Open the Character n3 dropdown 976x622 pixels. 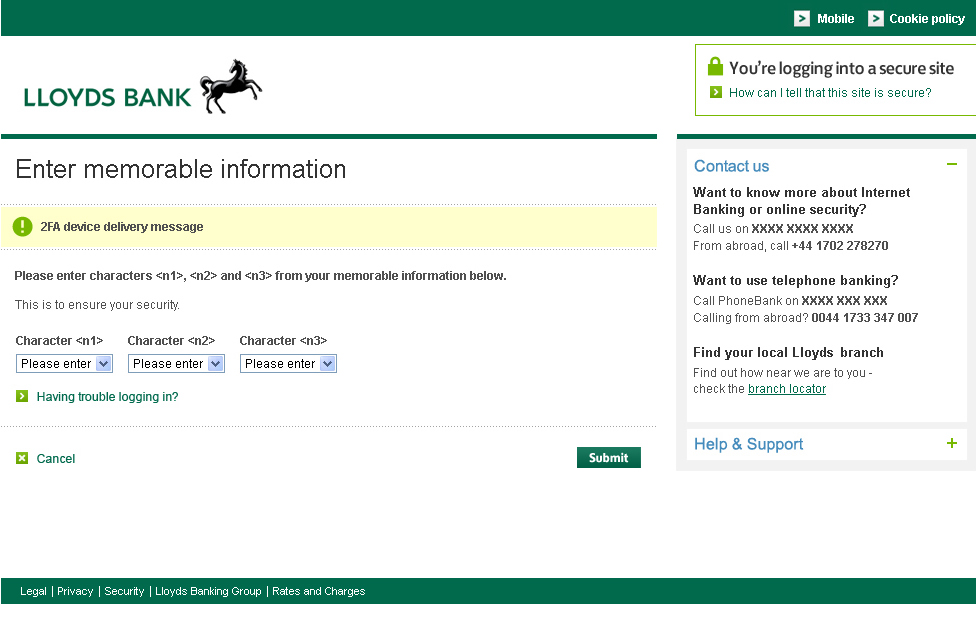coord(288,364)
